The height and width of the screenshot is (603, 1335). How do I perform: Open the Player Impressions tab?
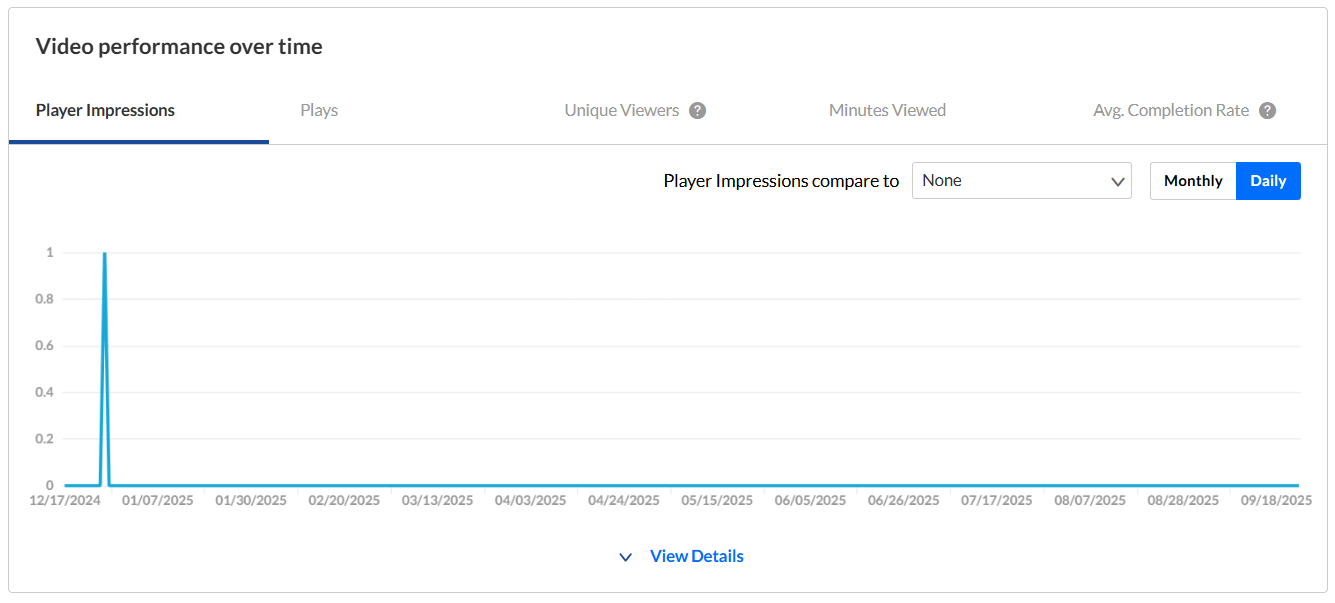(x=105, y=111)
